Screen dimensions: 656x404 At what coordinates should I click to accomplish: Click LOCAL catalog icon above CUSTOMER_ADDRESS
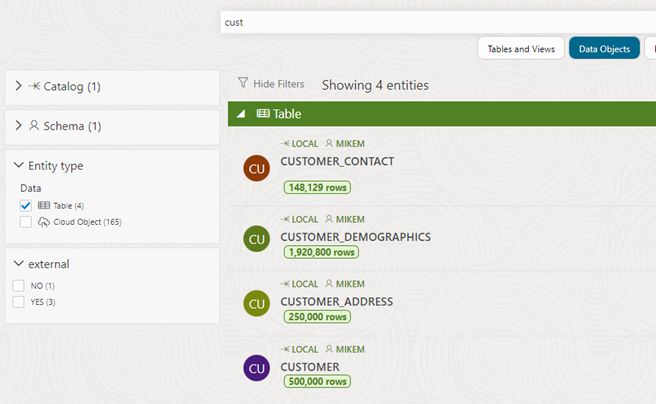pos(285,284)
